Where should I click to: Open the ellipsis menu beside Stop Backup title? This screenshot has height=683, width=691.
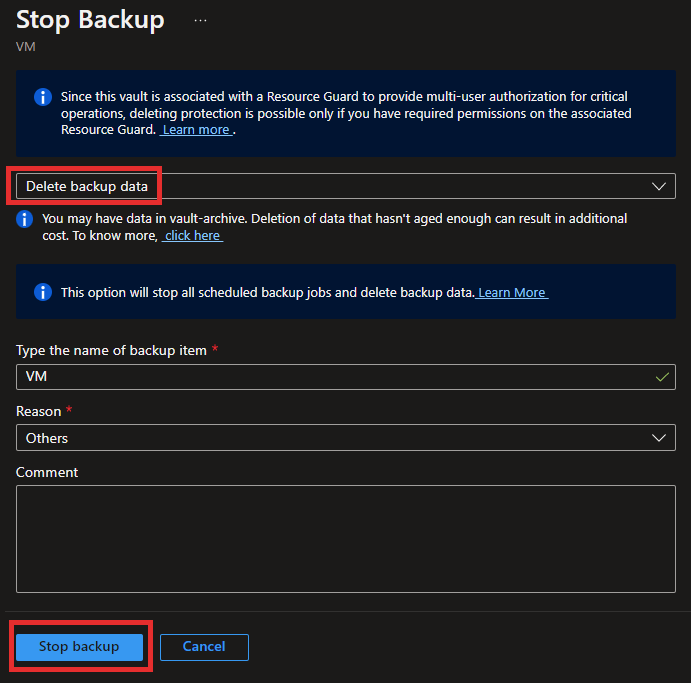201,20
